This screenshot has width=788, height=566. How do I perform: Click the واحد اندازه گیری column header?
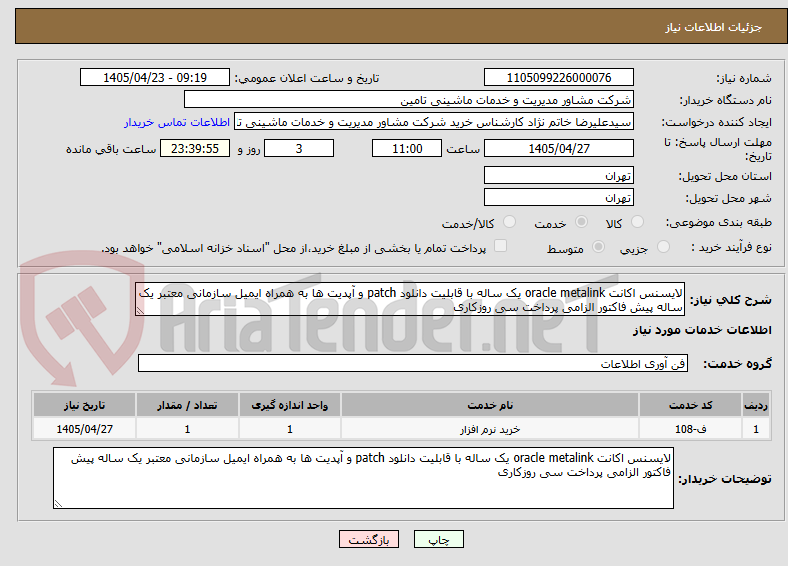pyautogui.click(x=290, y=405)
